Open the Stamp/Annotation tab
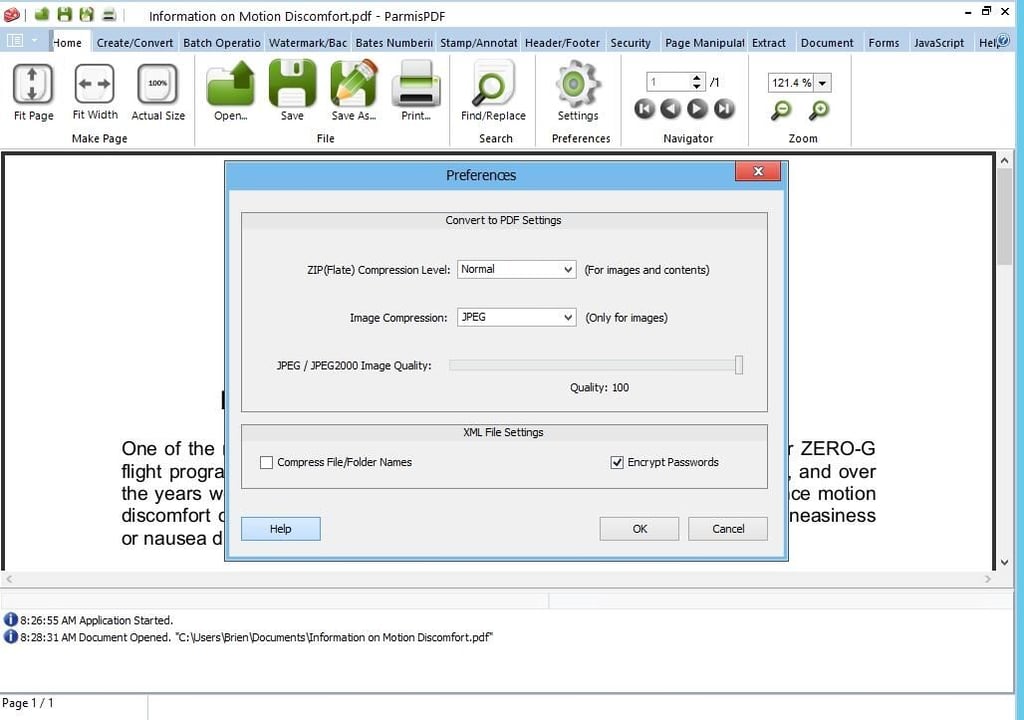 pyautogui.click(x=479, y=42)
